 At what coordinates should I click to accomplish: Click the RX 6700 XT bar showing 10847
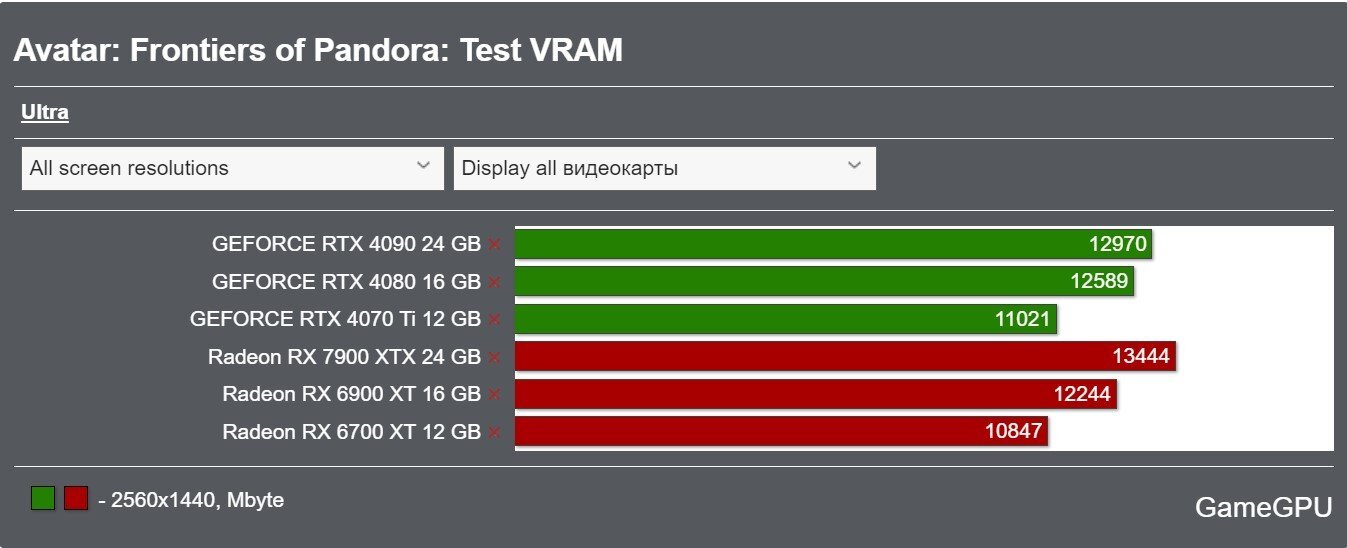[781, 431]
